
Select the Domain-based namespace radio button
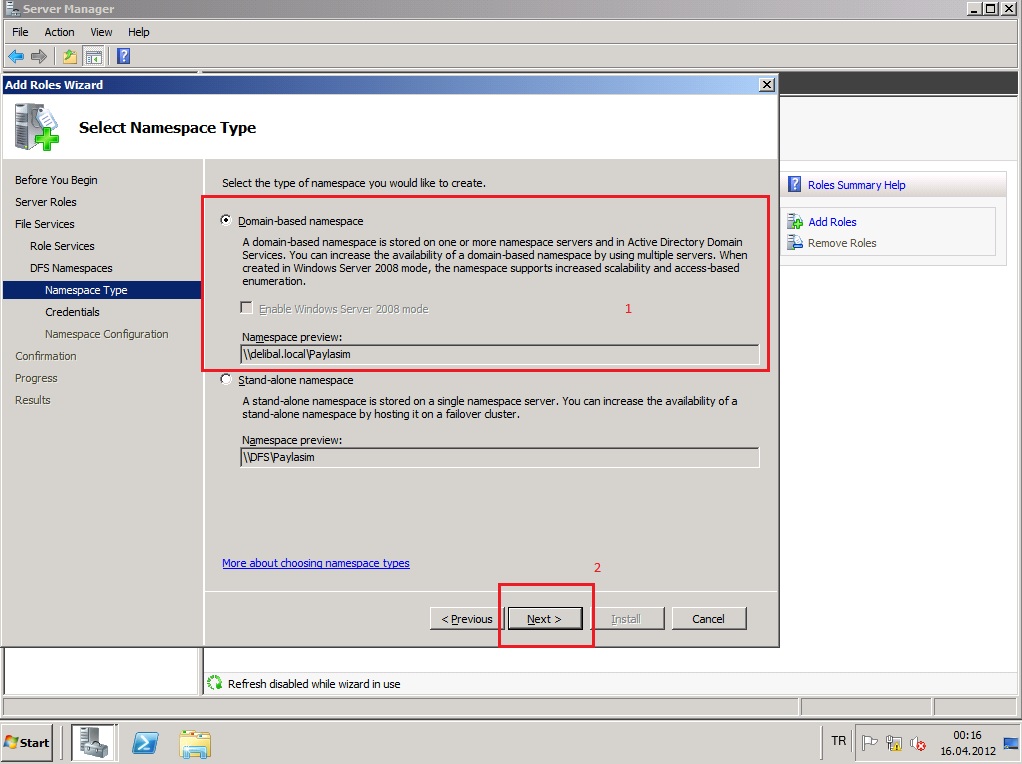pos(226,221)
